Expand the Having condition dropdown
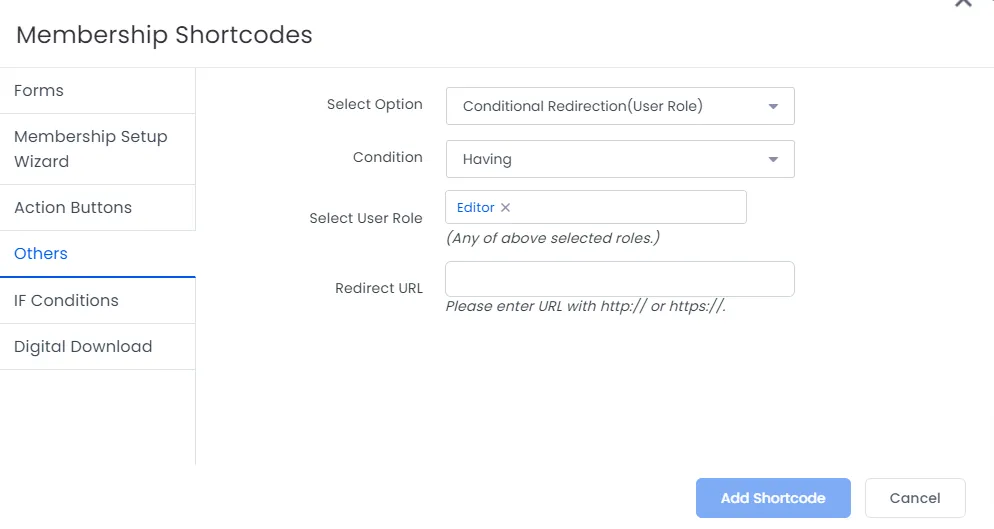 pyautogui.click(x=620, y=159)
